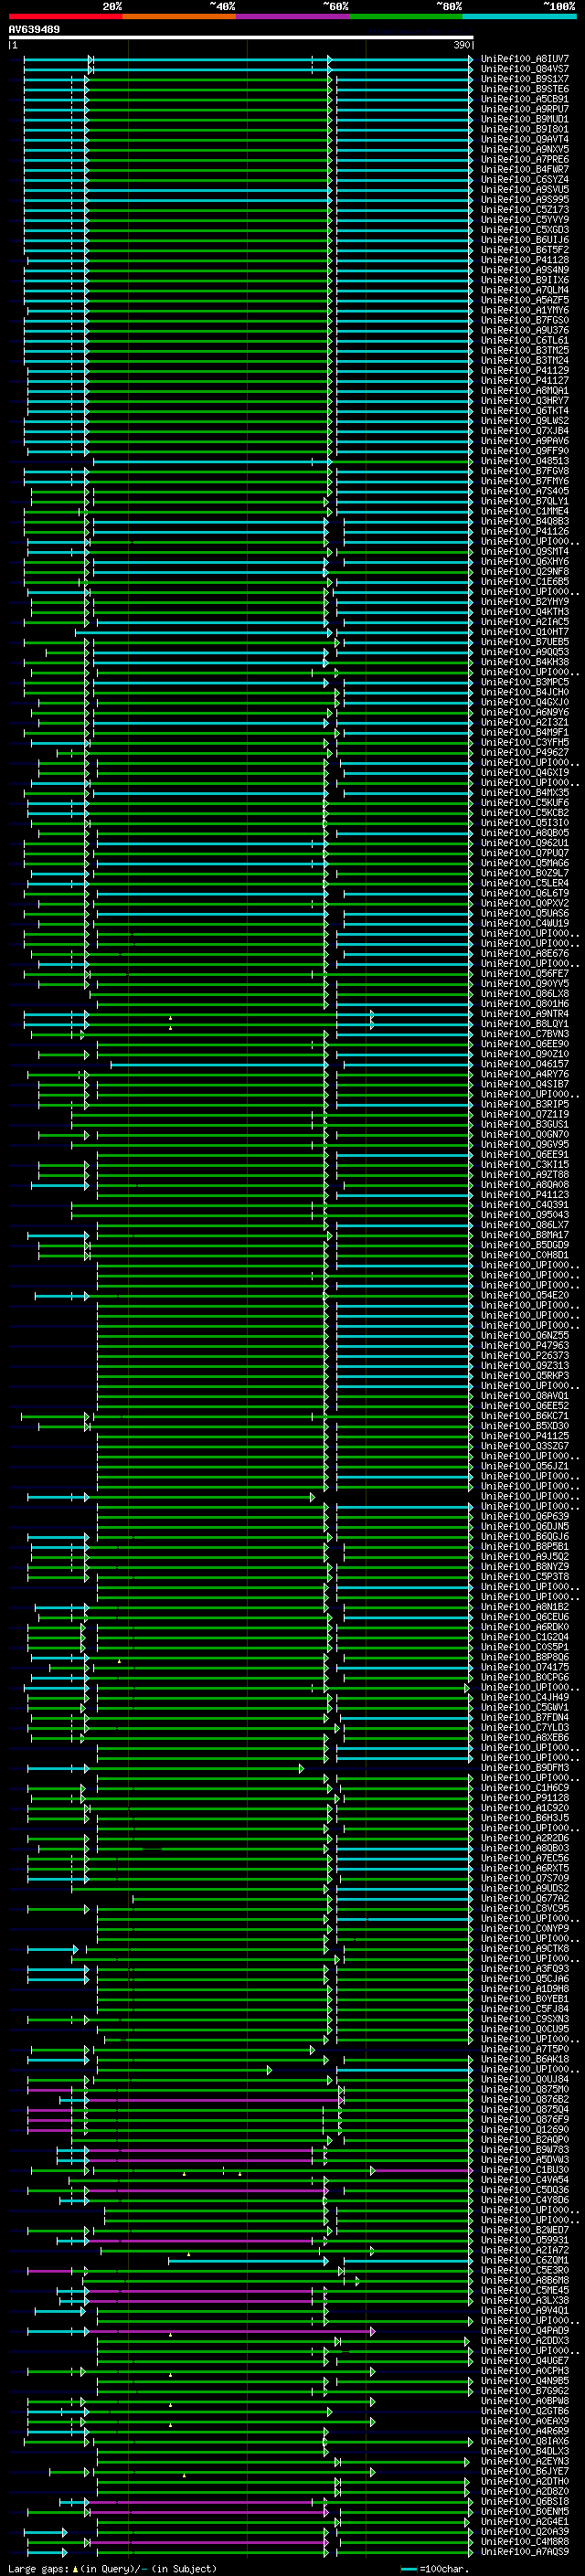The height and width of the screenshot is (2576, 585).
Task: Select the UniRef100_B9W783 label
Action: coord(525,2150)
